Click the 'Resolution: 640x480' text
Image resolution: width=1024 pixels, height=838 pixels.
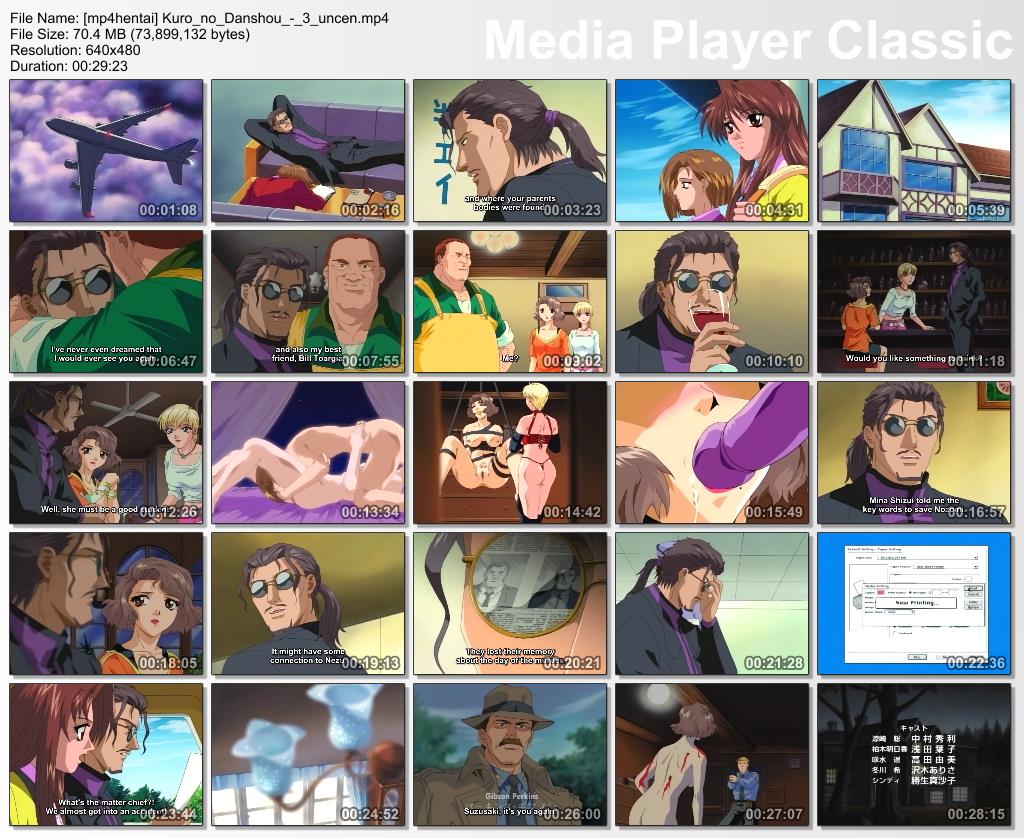(75, 50)
